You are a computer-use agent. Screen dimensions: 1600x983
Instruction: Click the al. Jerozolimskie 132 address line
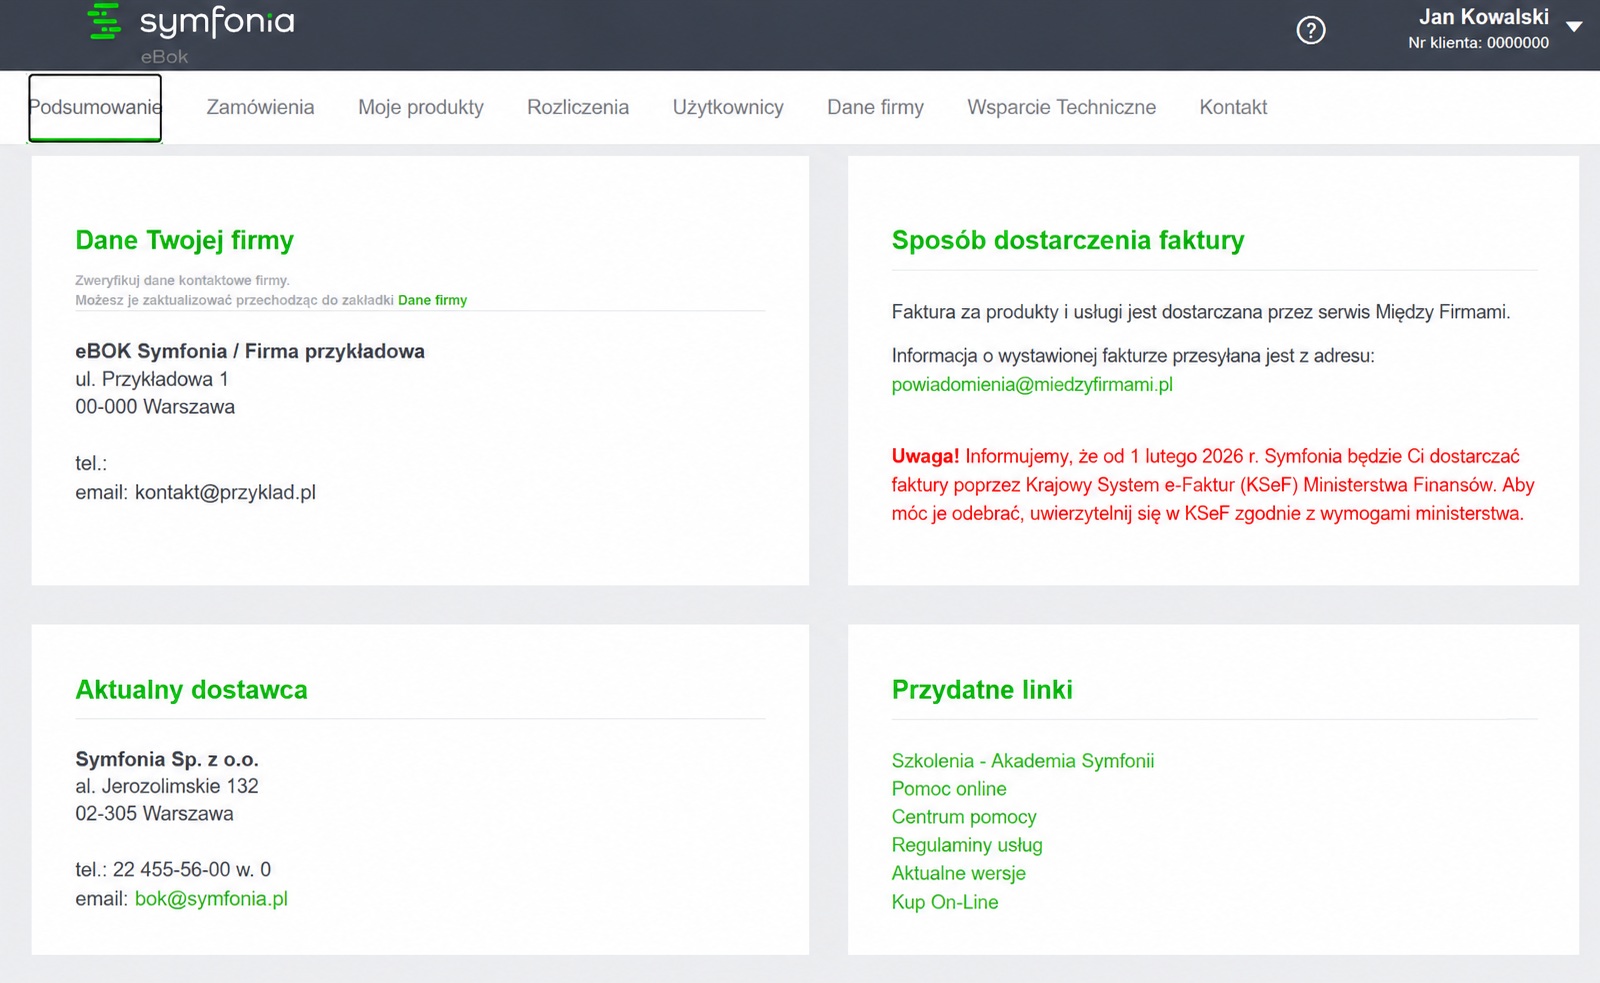pyautogui.click(x=167, y=786)
